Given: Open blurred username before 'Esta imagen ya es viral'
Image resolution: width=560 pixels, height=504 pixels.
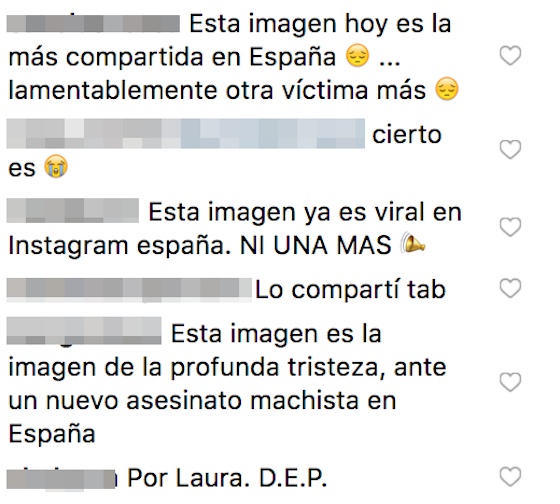Looking at the screenshot, I should click(x=72, y=211).
